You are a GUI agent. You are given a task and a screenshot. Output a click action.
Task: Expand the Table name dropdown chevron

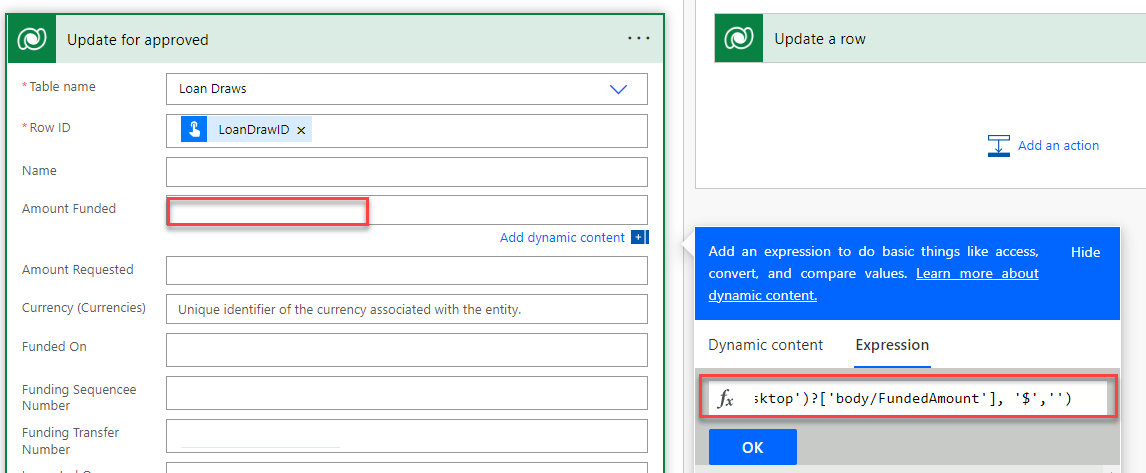point(618,89)
